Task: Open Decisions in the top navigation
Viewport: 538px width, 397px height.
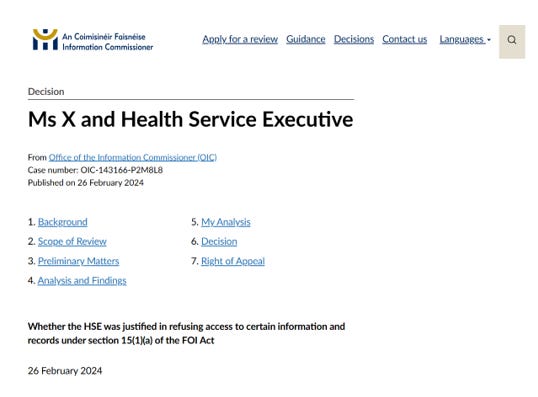Action: point(354,39)
